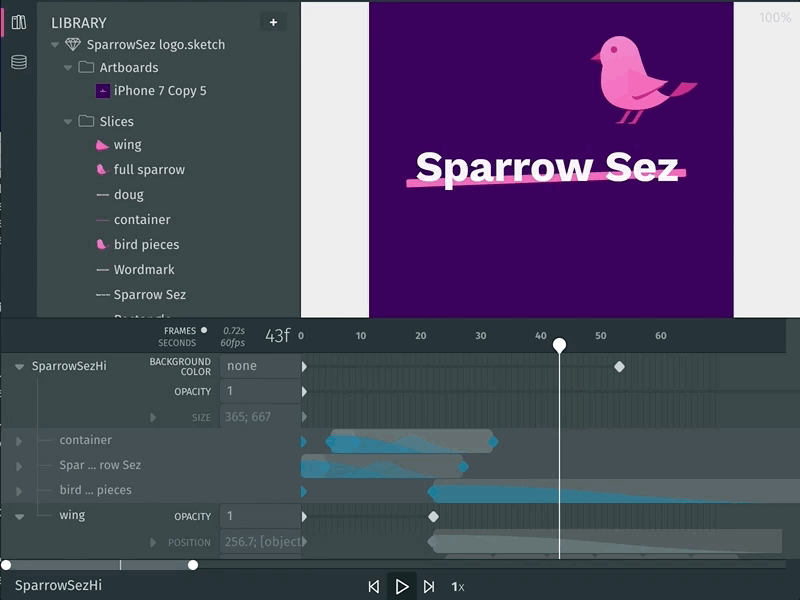Select the full sparrow slice icon
800x600 pixels.
100,169
